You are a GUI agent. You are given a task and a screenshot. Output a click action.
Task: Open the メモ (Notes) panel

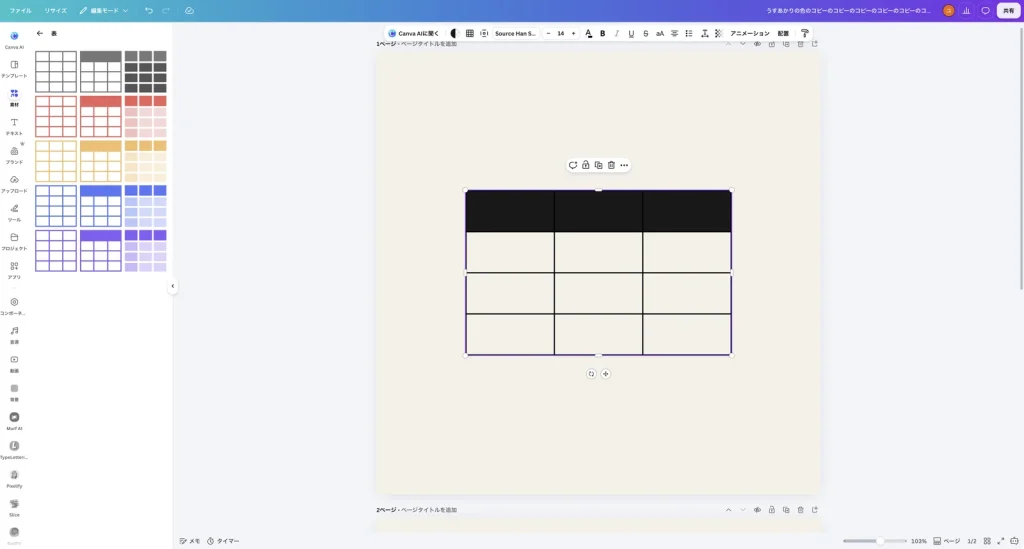pyautogui.click(x=190, y=541)
